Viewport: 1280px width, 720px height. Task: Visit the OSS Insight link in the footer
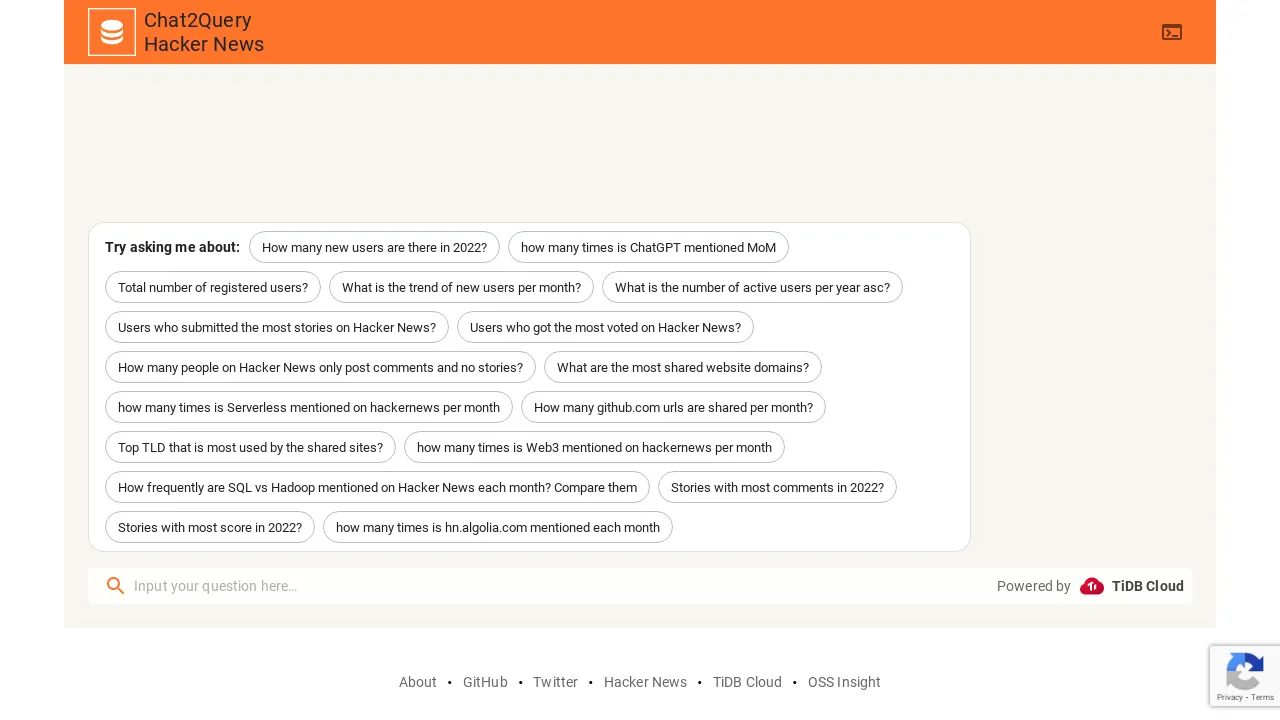click(x=844, y=682)
